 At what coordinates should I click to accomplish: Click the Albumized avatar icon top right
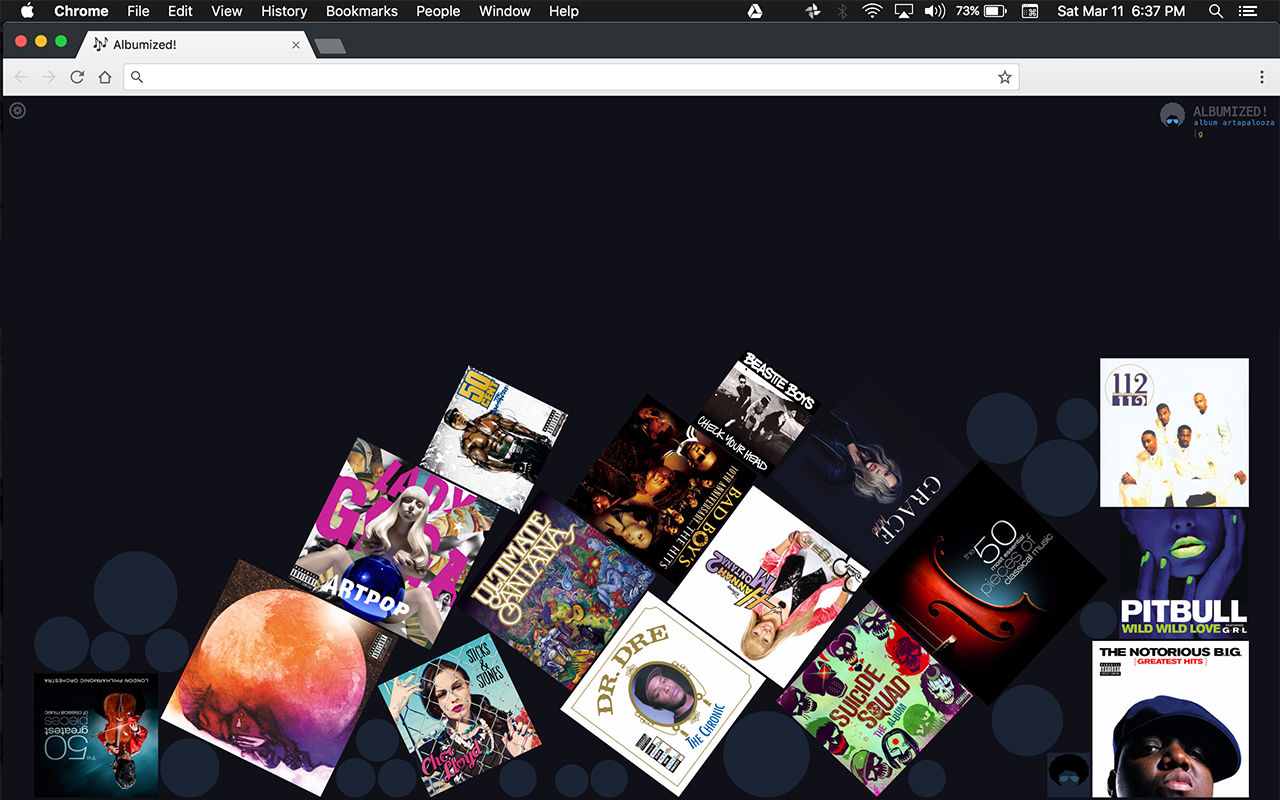click(x=1170, y=114)
